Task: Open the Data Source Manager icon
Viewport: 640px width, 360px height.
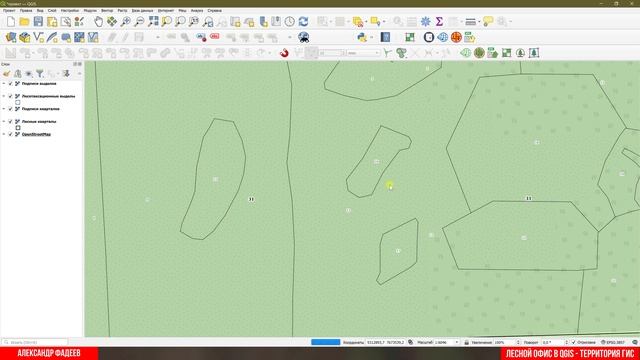Action: [x=11, y=38]
